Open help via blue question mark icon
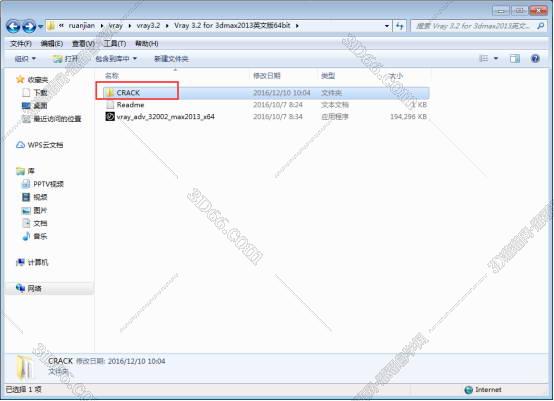 coord(535,59)
